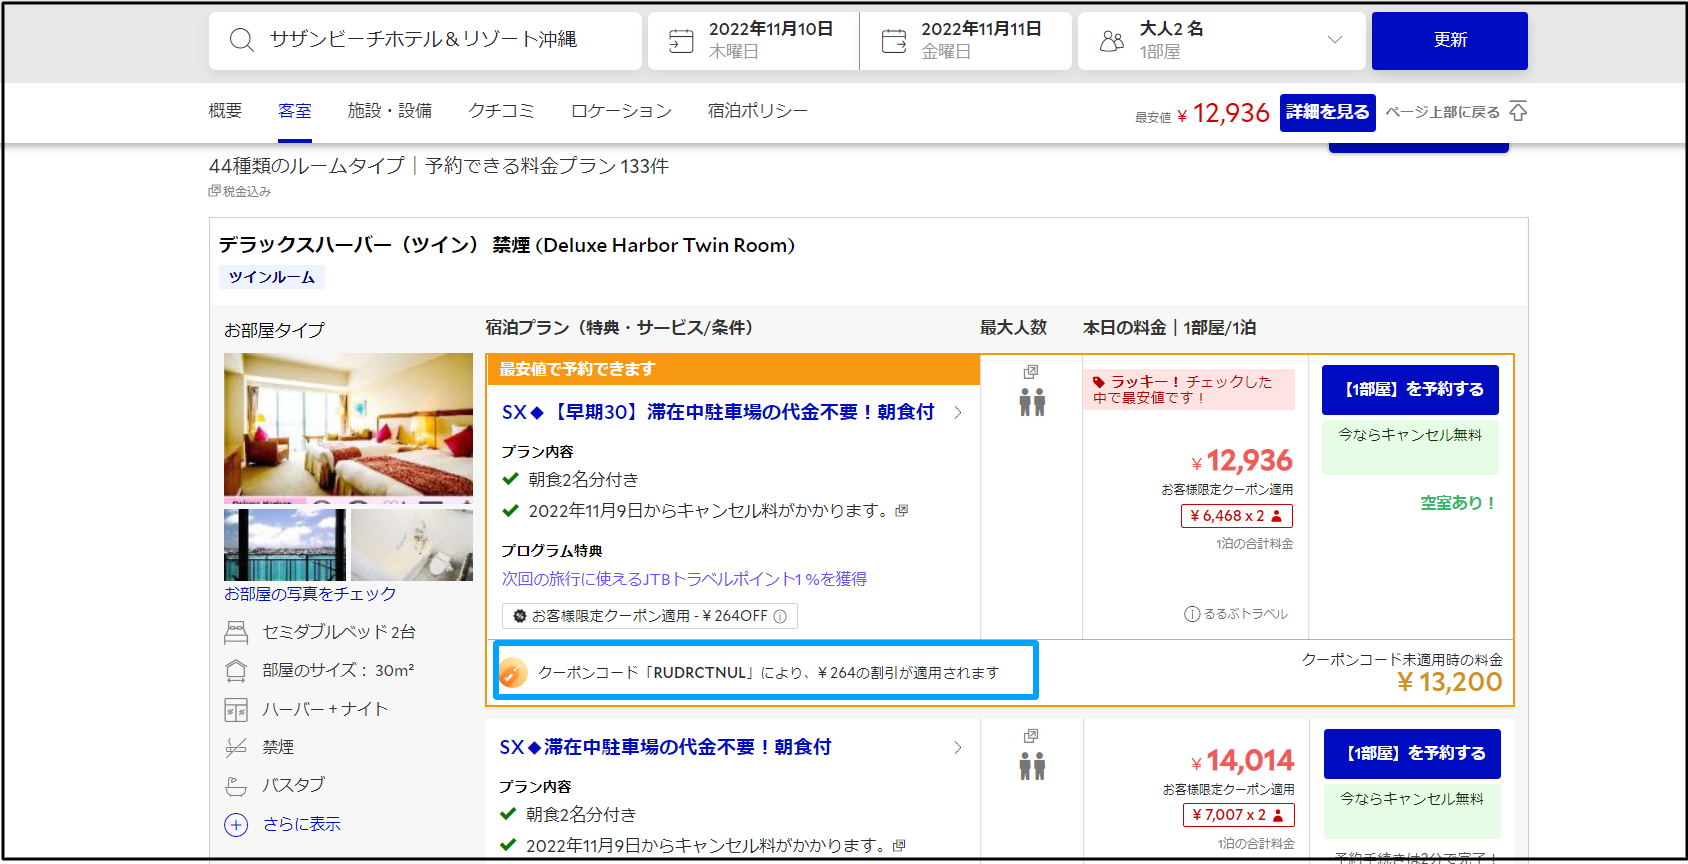The width and height of the screenshot is (1688, 864).
Task: Switch to the 概要 tab
Action: (225, 111)
